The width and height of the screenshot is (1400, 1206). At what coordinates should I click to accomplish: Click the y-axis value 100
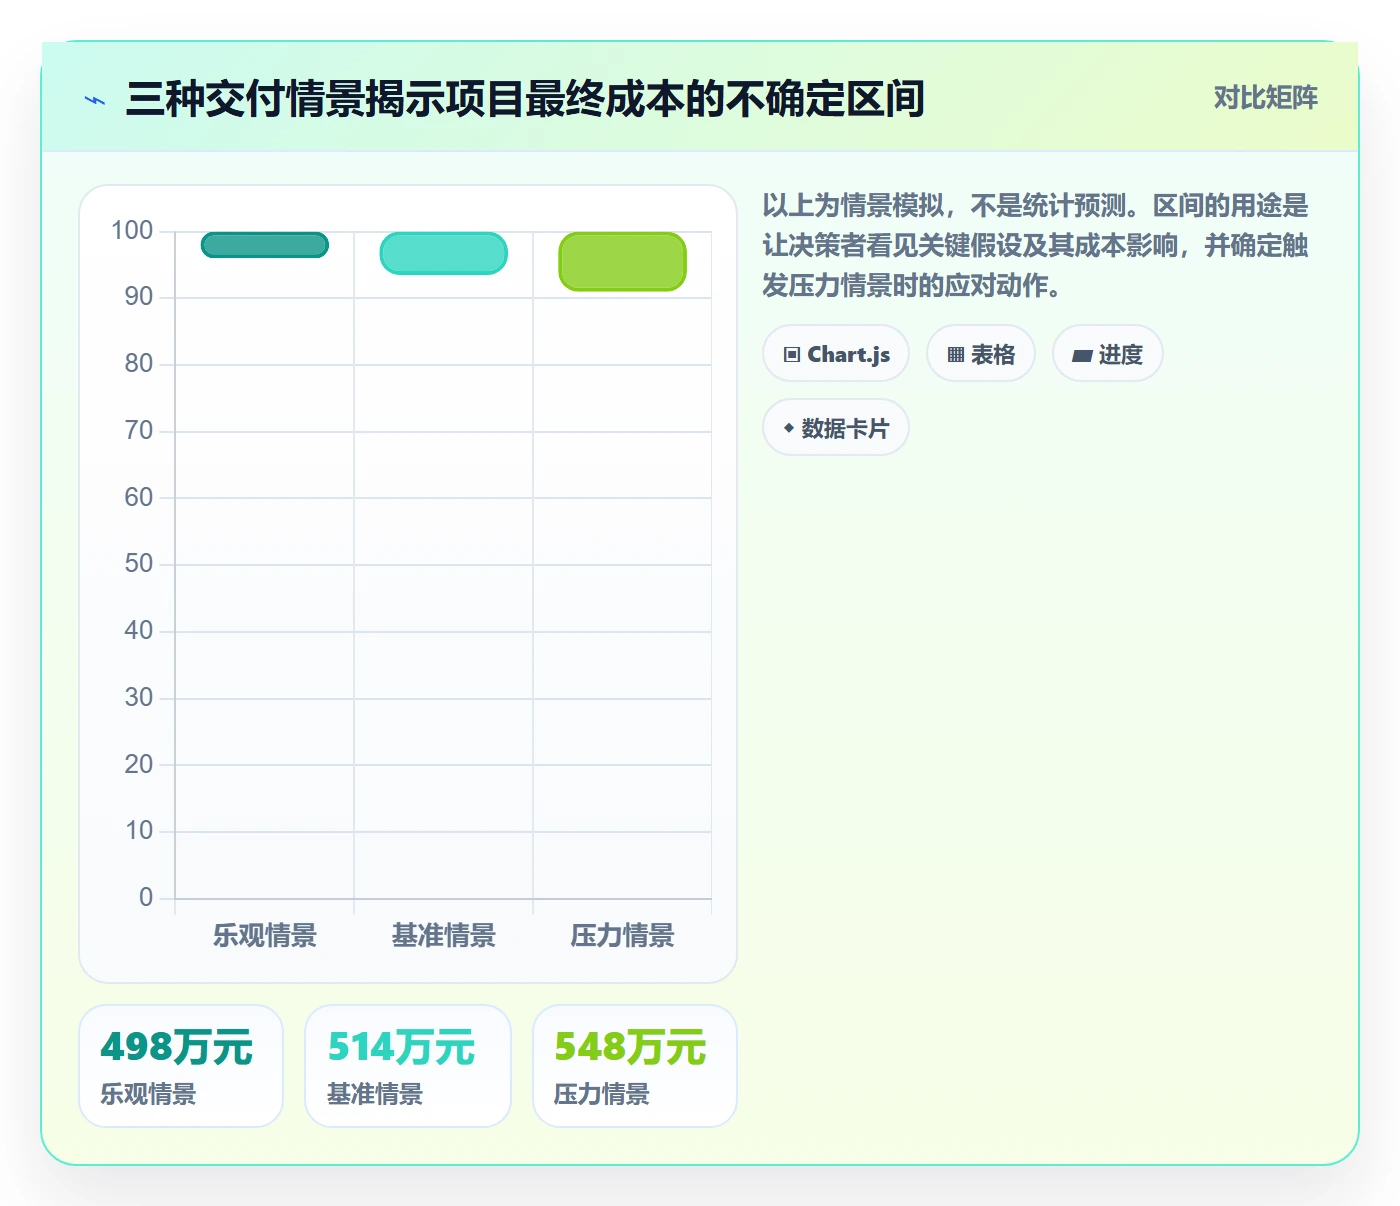[x=132, y=231]
